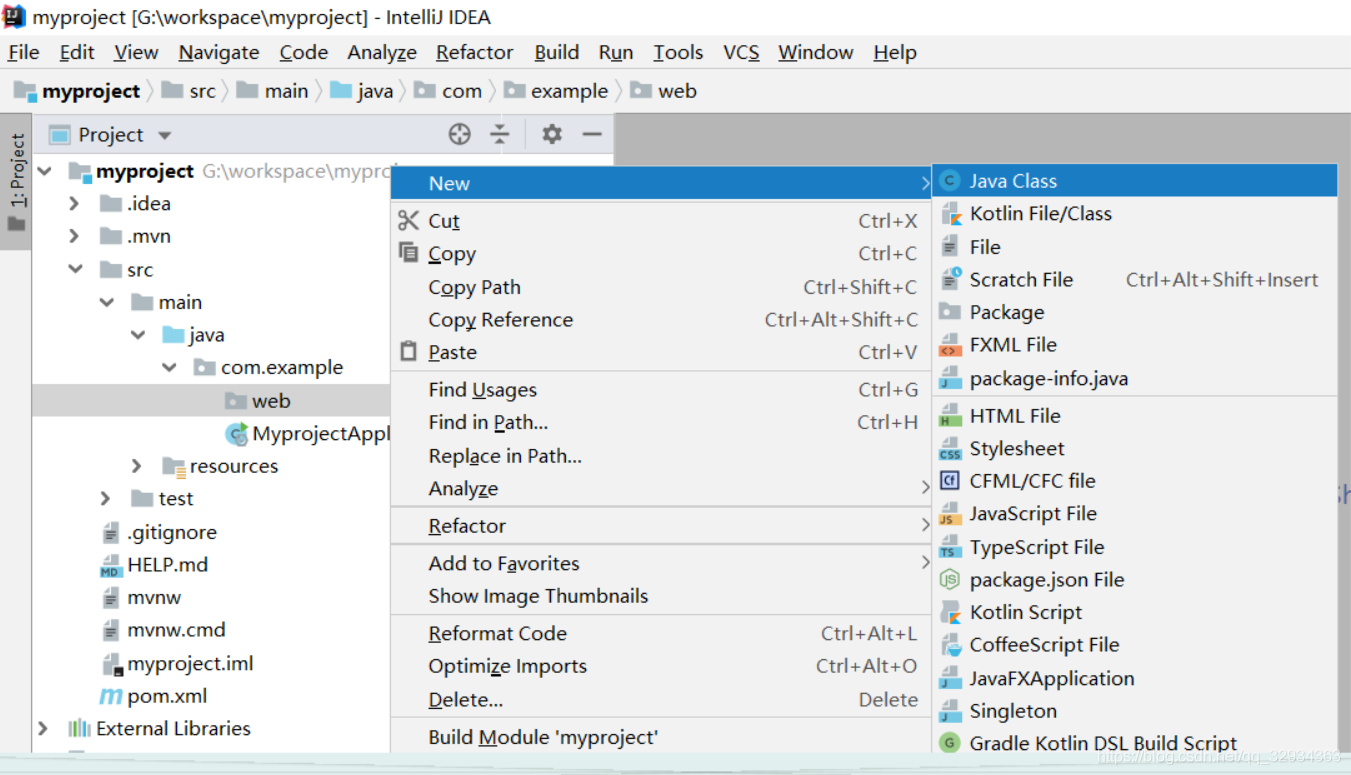Screen dimensions: 1351x775
Task: Collapse the myproject root node
Action: pos(44,172)
